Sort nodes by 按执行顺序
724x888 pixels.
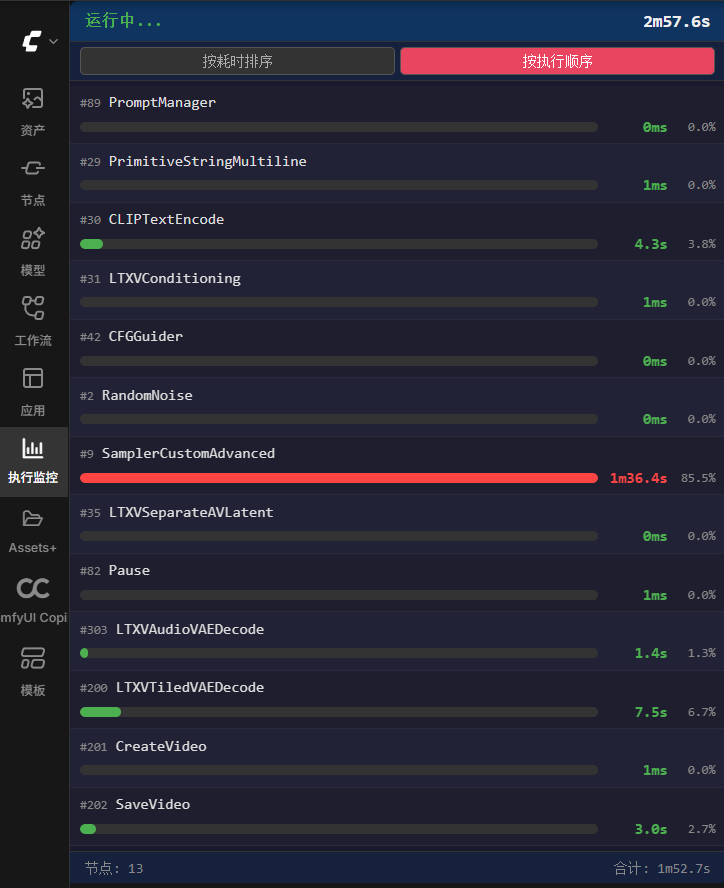click(x=557, y=61)
